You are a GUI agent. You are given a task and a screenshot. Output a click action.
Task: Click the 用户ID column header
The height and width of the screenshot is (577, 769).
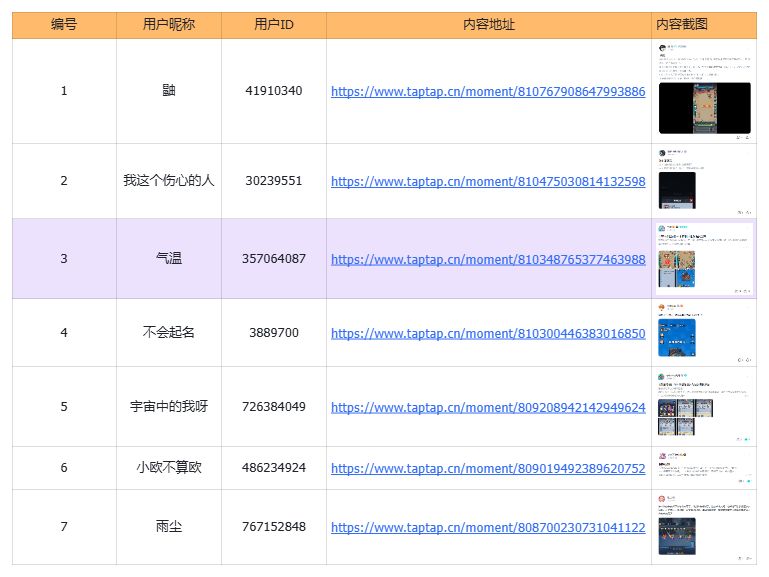coord(274,25)
